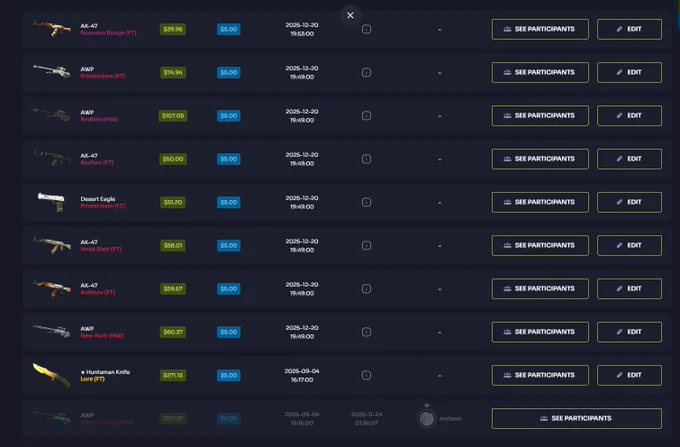Click the square icon in the AK-47 Redline row

[366, 159]
